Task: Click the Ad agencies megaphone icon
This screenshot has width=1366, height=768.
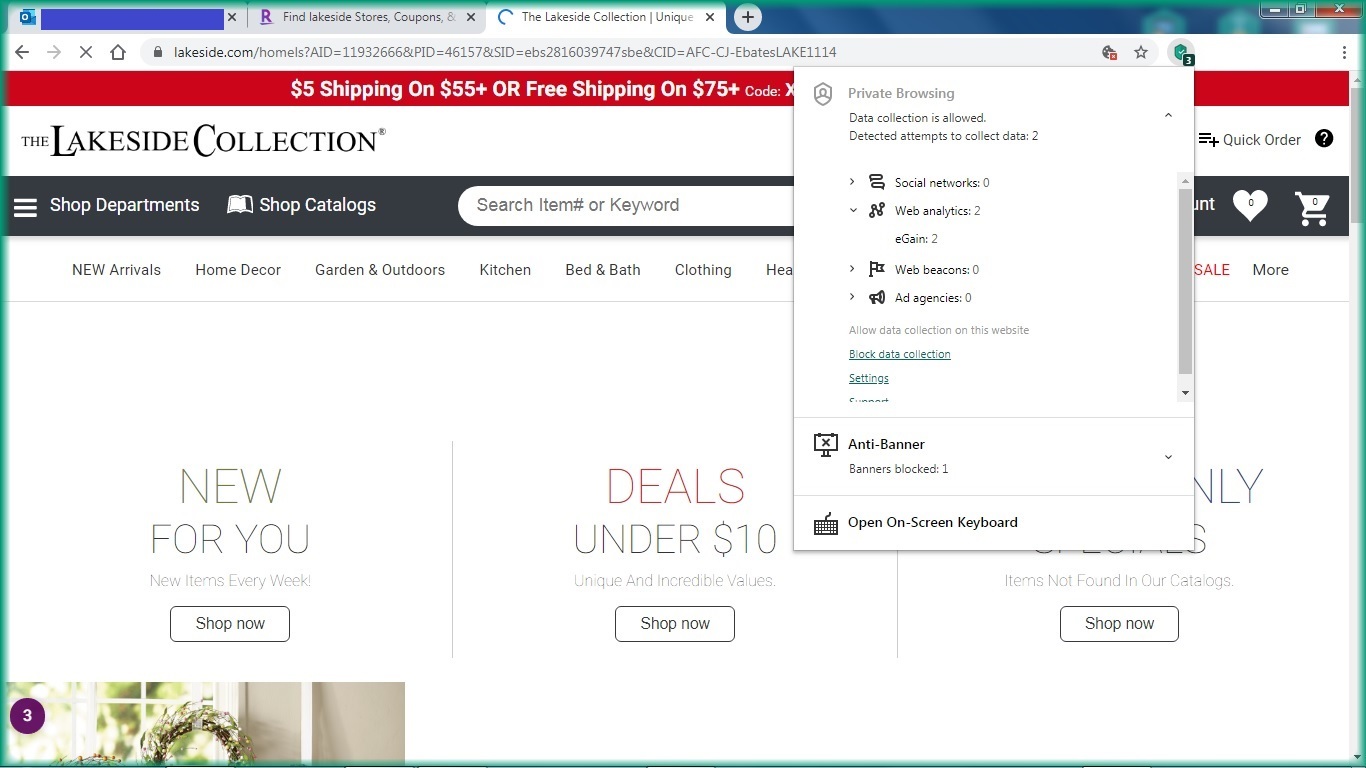Action: click(x=877, y=297)
